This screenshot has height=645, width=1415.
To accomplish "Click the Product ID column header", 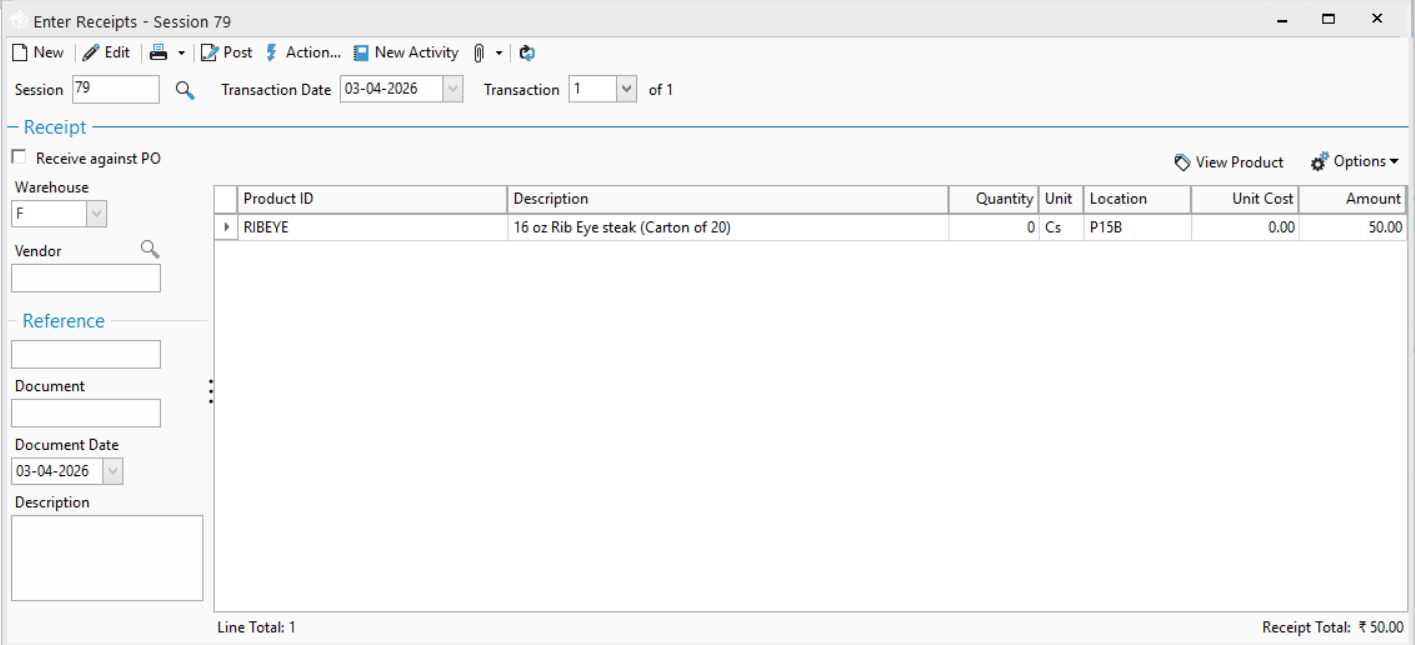I will click(x=372, y=199).
